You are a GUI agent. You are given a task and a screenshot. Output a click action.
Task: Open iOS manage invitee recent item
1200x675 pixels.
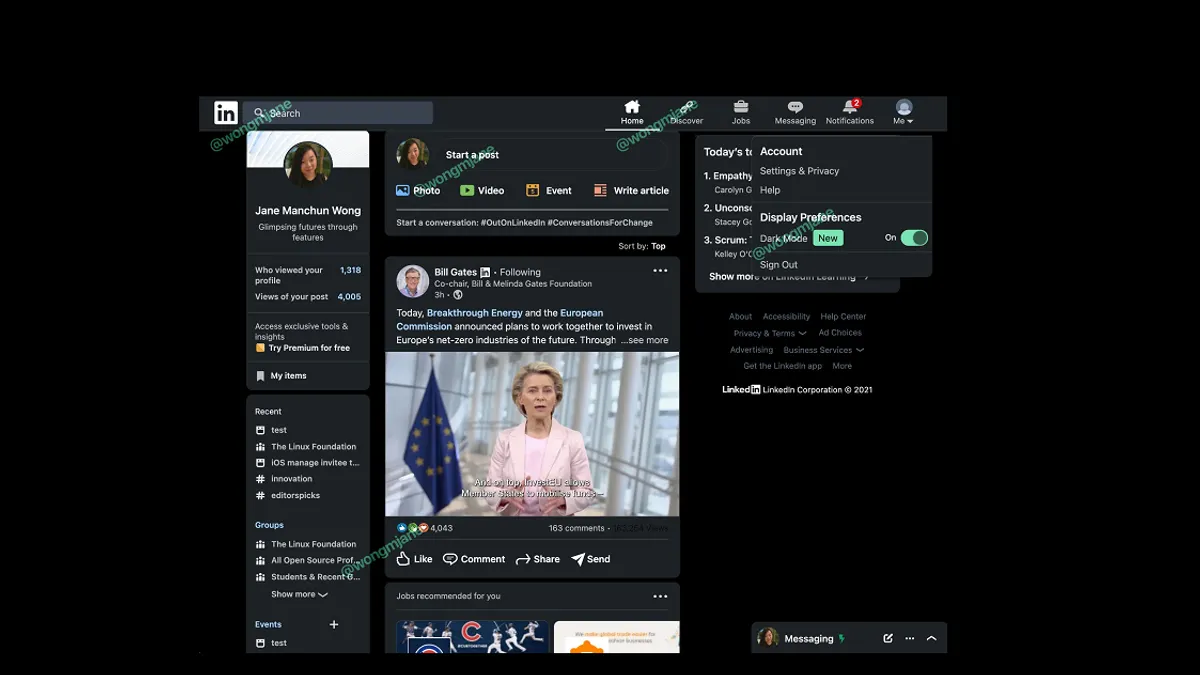click(x=308, y=463)
